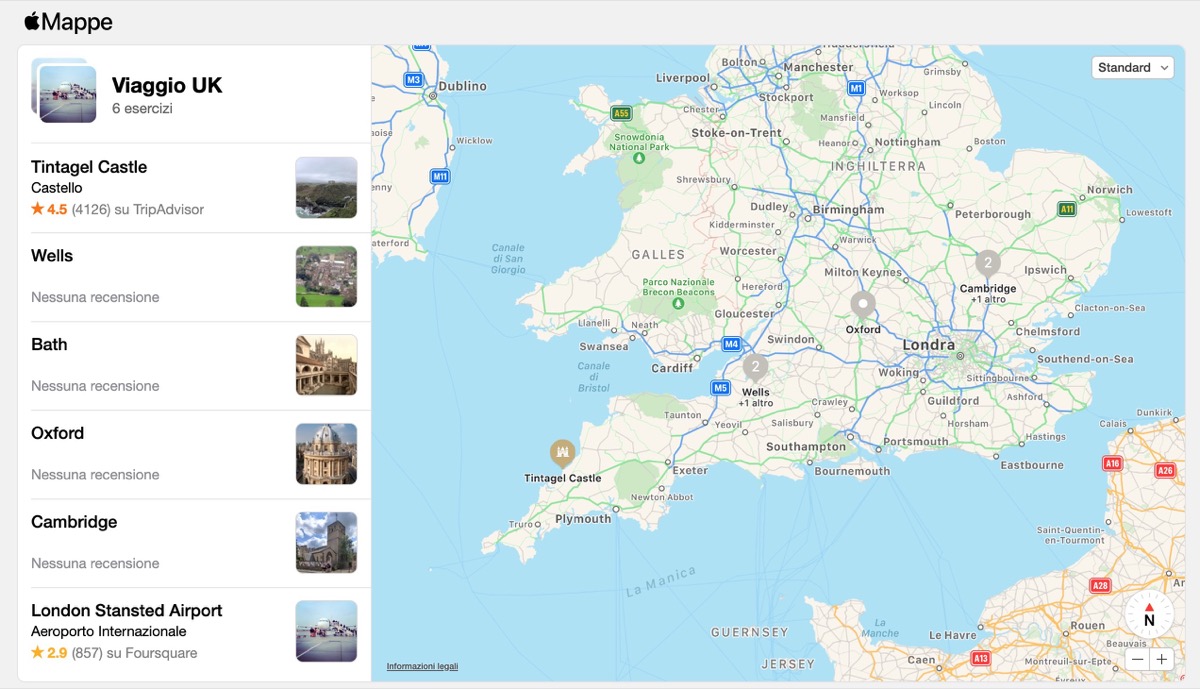Open the TripAdvisor rating for Tintagel Castle
The height and width of the screenshot is (689, 1200).
coord(120,209)
